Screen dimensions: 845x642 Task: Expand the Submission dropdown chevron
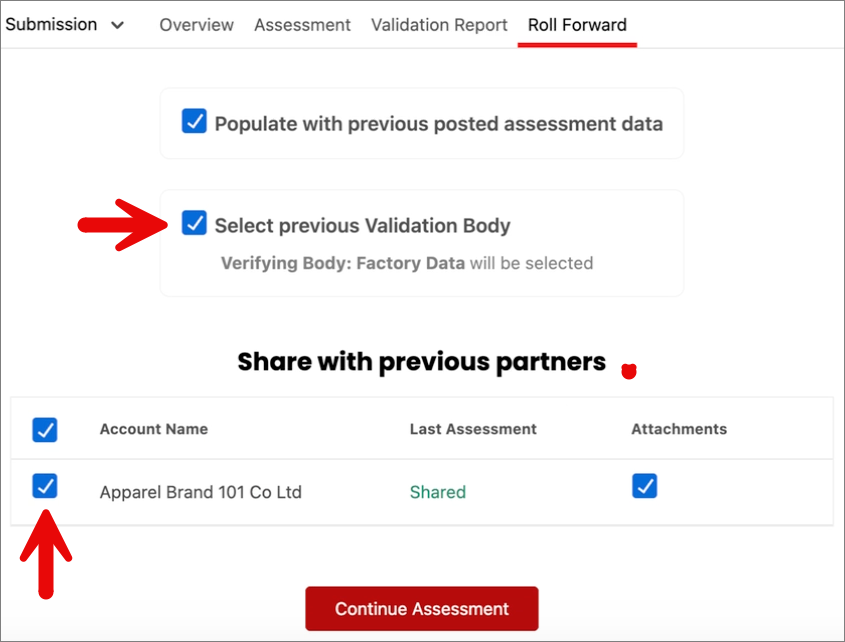[x=117, y=25]
